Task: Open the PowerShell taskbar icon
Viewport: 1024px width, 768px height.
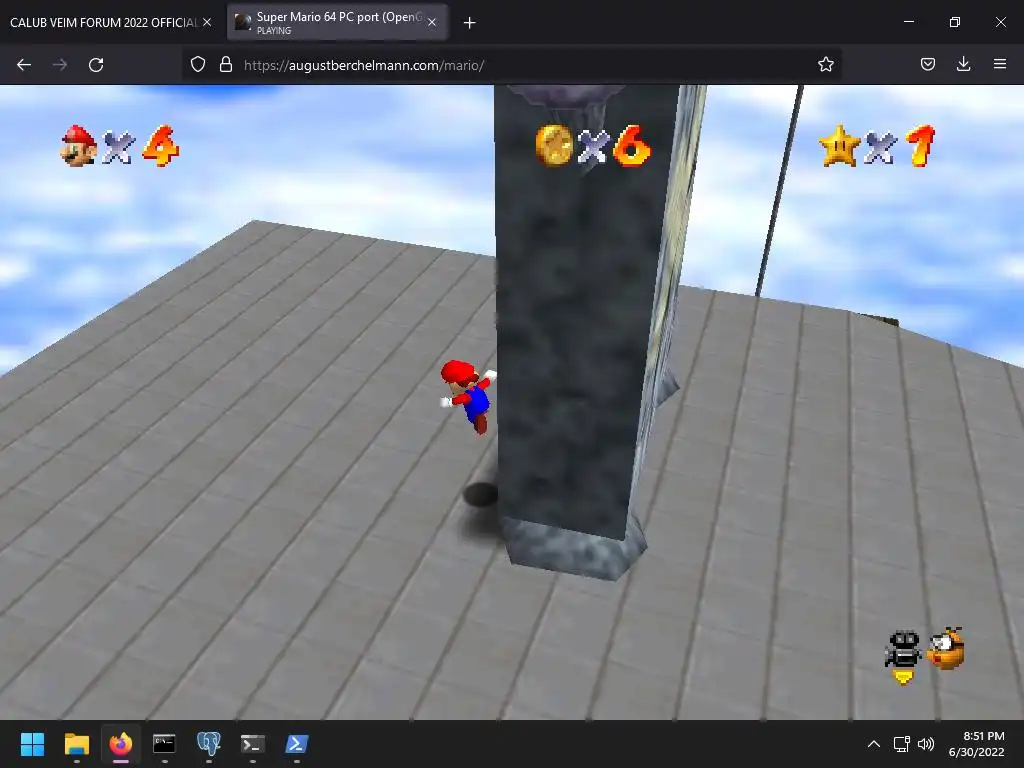Action: (296, 744)
